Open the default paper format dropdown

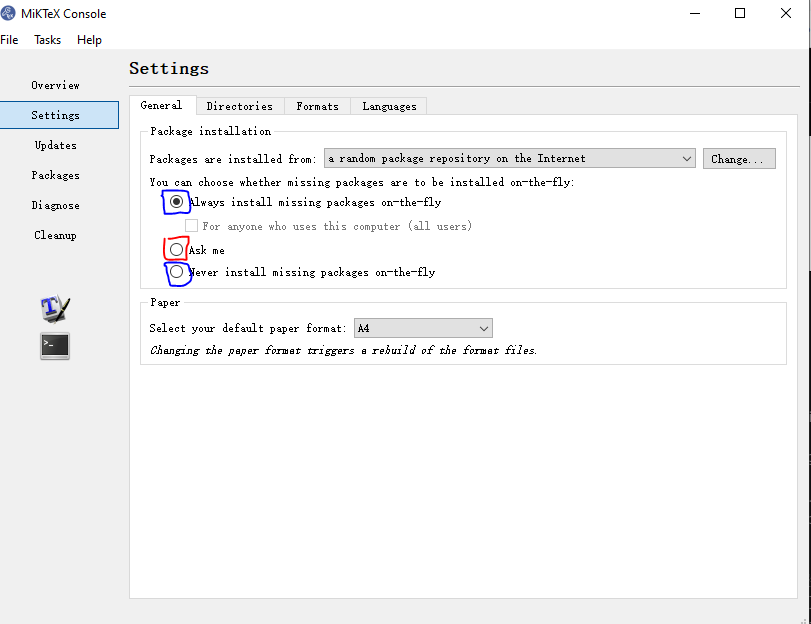pyautogui.click(x=423, y=328)
